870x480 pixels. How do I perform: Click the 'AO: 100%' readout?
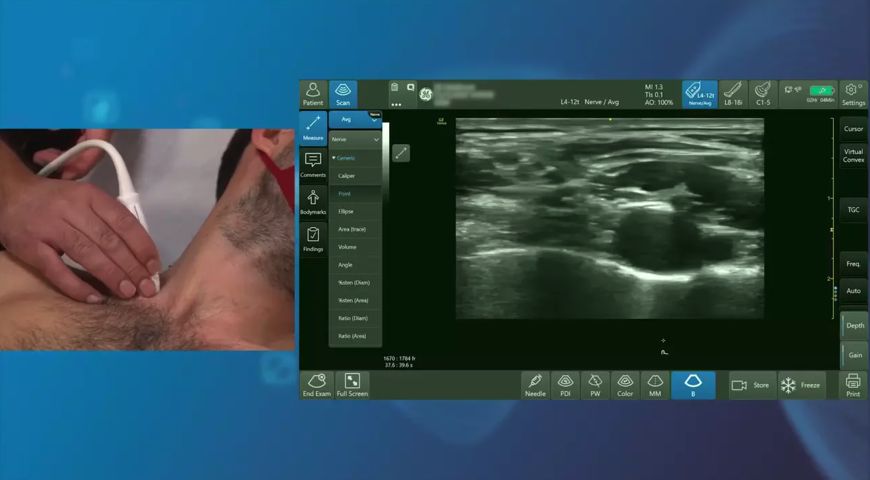659,103
